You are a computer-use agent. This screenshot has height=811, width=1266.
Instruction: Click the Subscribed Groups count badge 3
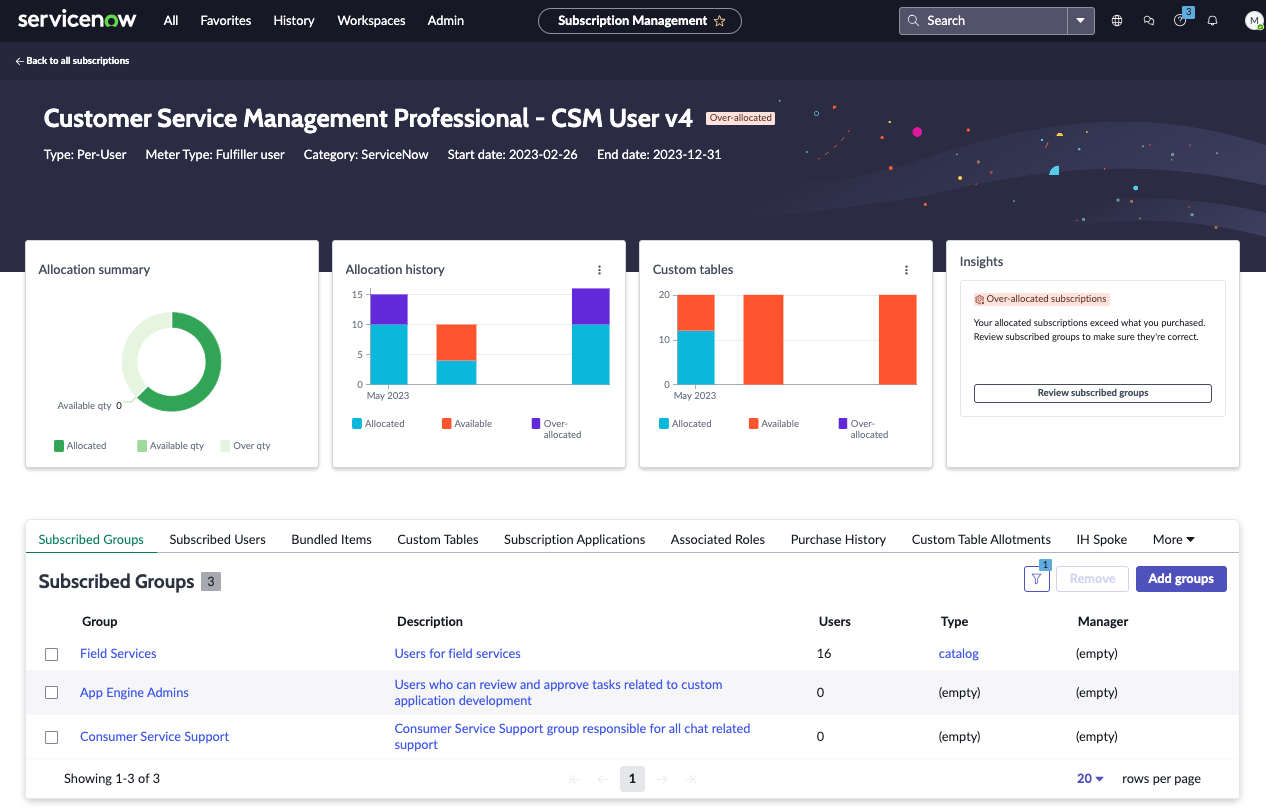tap(210, 581)
